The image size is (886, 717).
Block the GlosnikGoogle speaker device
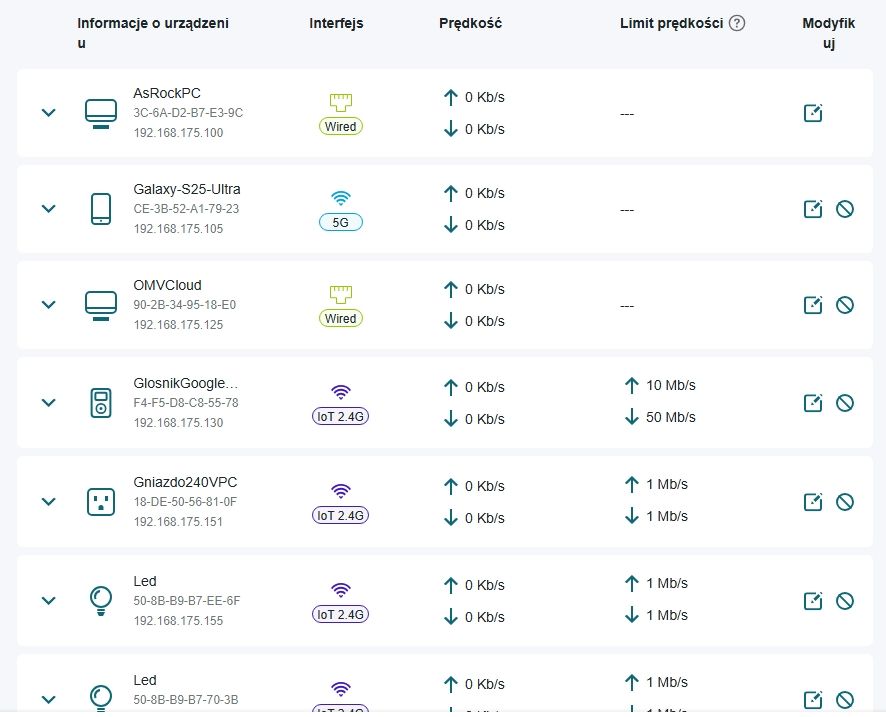point(844,403)
